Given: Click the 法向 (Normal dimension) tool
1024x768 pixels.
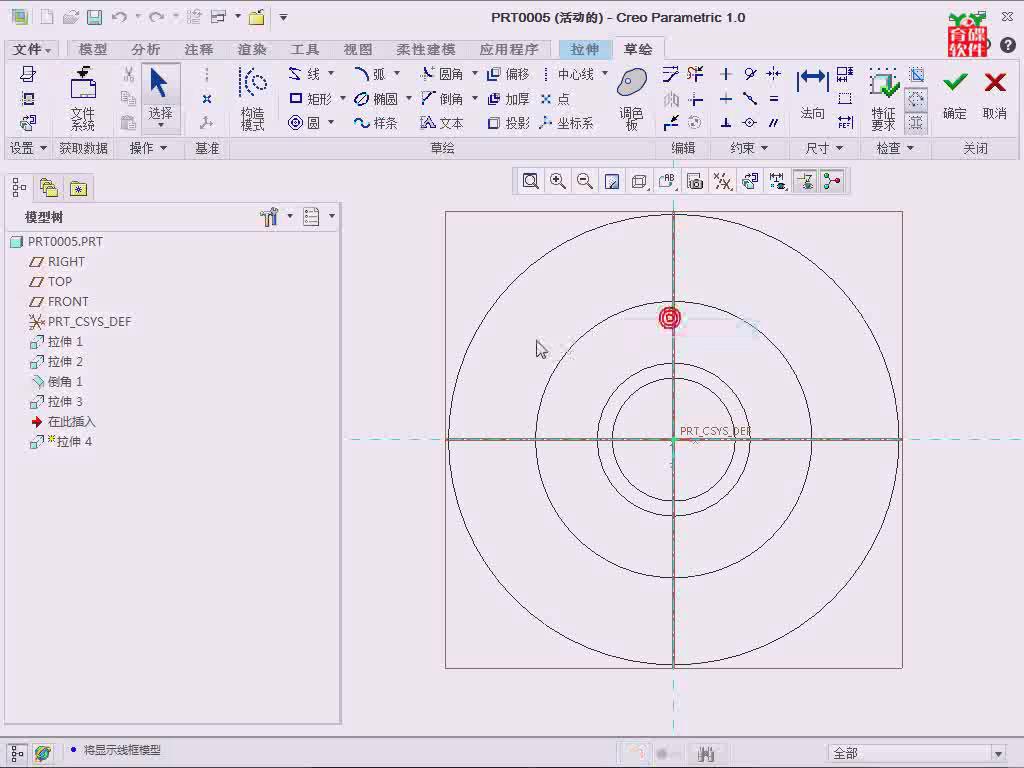Looking at the screenshot, I should pyautogui.click(x=812, y=95).
